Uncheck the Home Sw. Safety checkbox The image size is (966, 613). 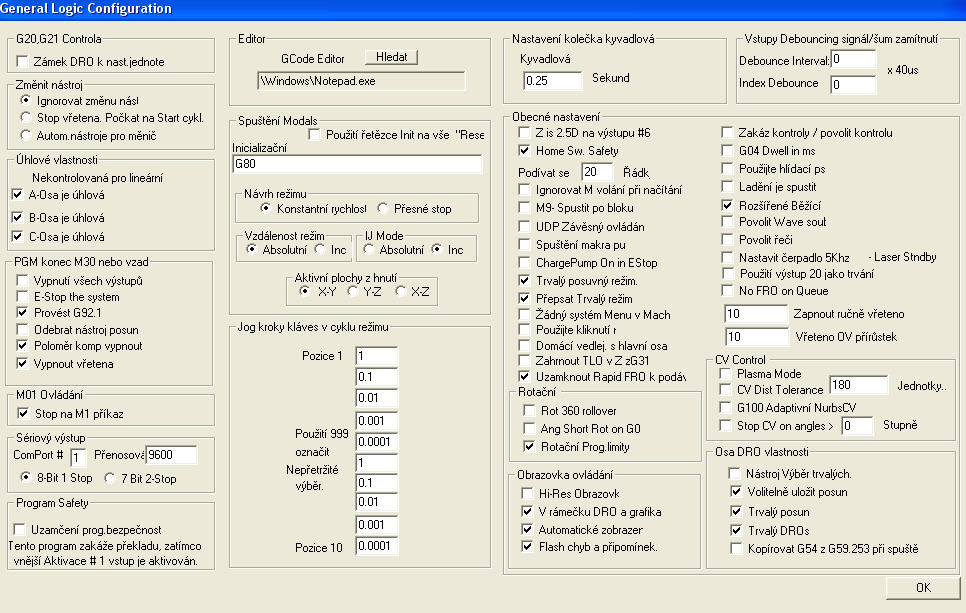pos(525,151)
